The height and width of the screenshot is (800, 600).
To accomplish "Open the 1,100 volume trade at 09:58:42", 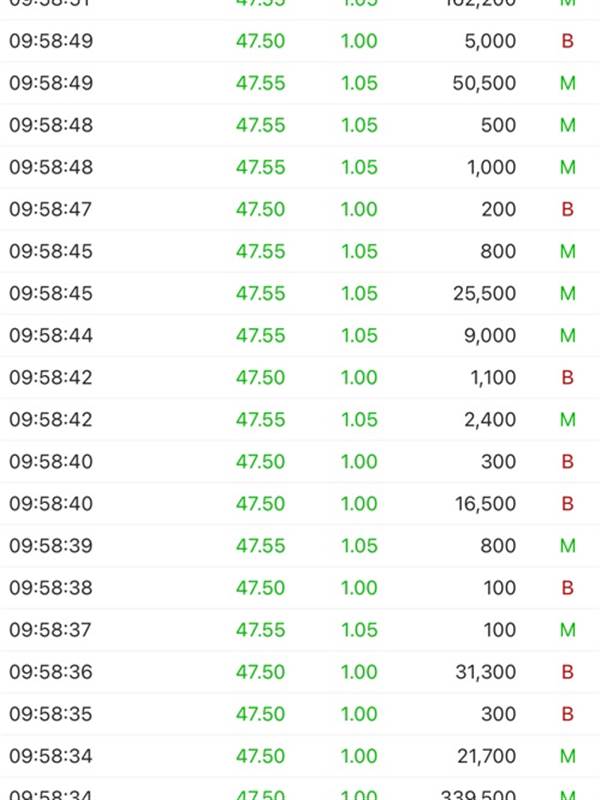I will point(300,378).
